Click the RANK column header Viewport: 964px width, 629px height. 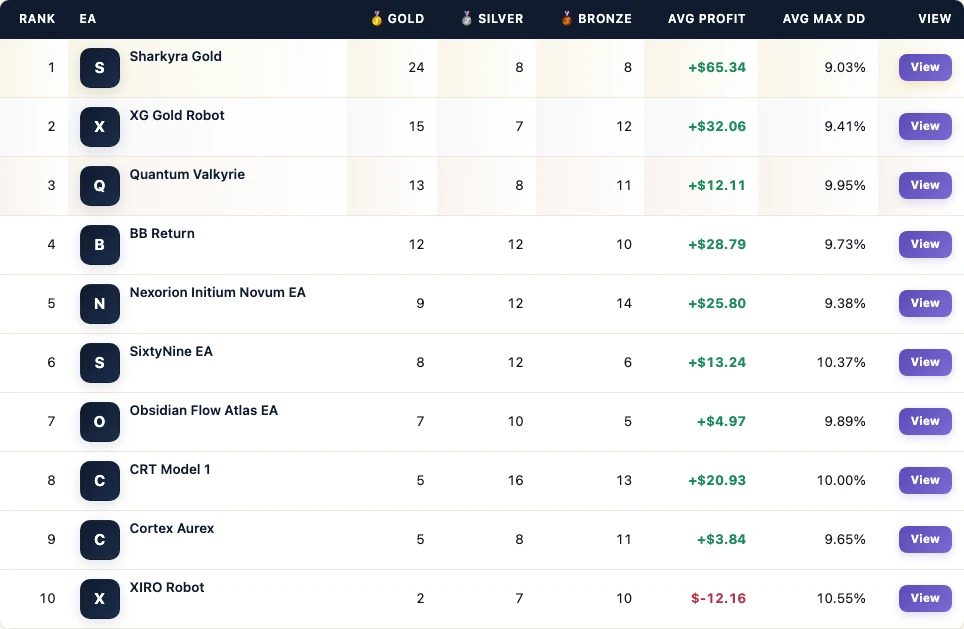37,18
